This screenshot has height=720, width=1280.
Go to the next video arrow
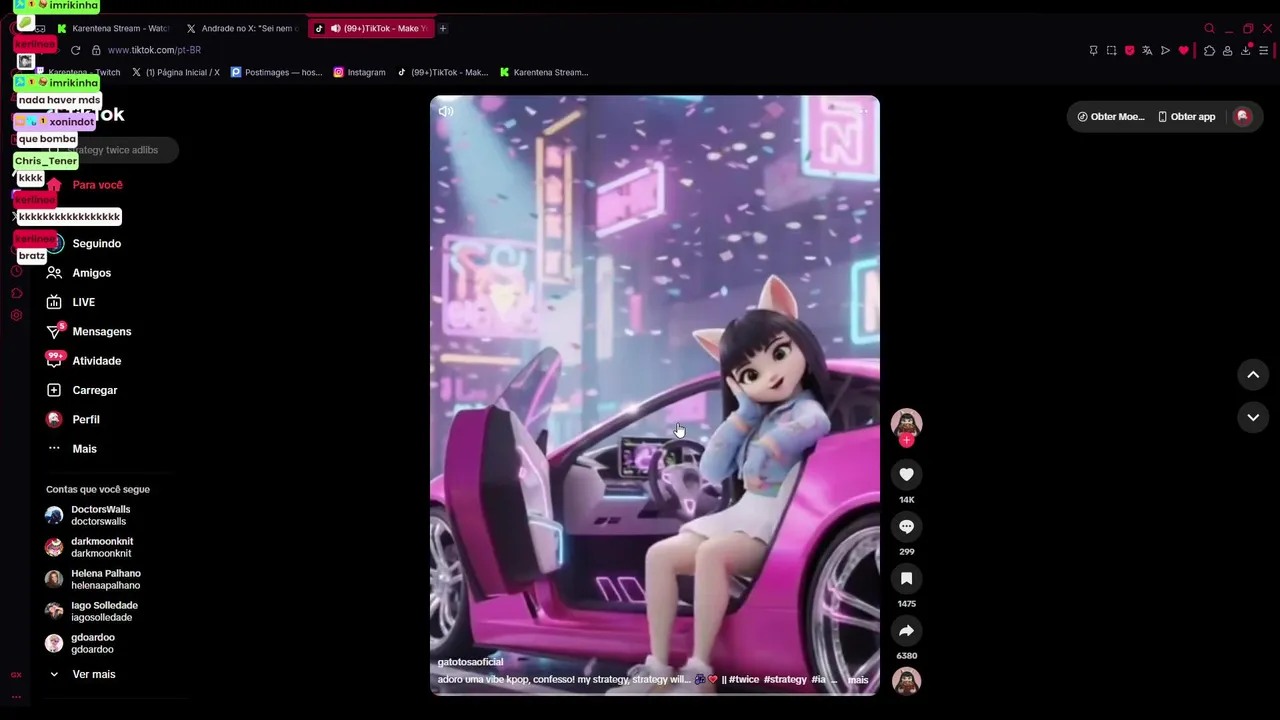pyautogui.click(x=1253, y=417)
